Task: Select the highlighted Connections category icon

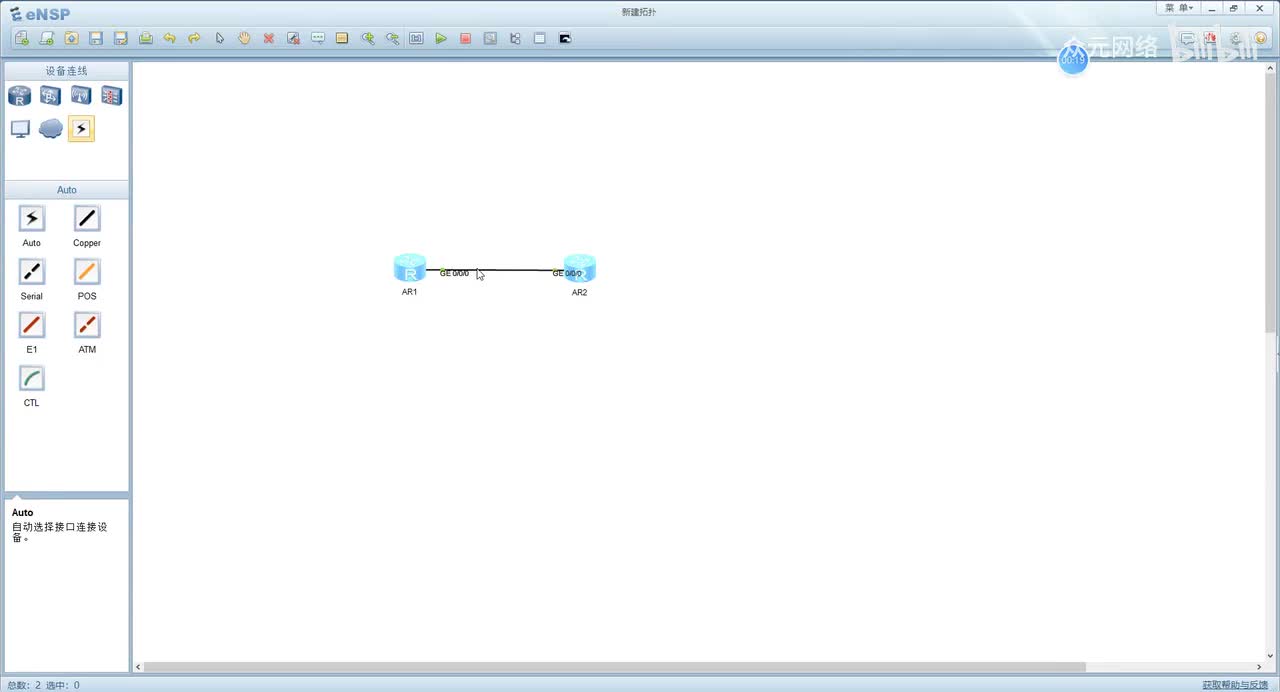Action: pyautogui.click(x=81, y=129)
